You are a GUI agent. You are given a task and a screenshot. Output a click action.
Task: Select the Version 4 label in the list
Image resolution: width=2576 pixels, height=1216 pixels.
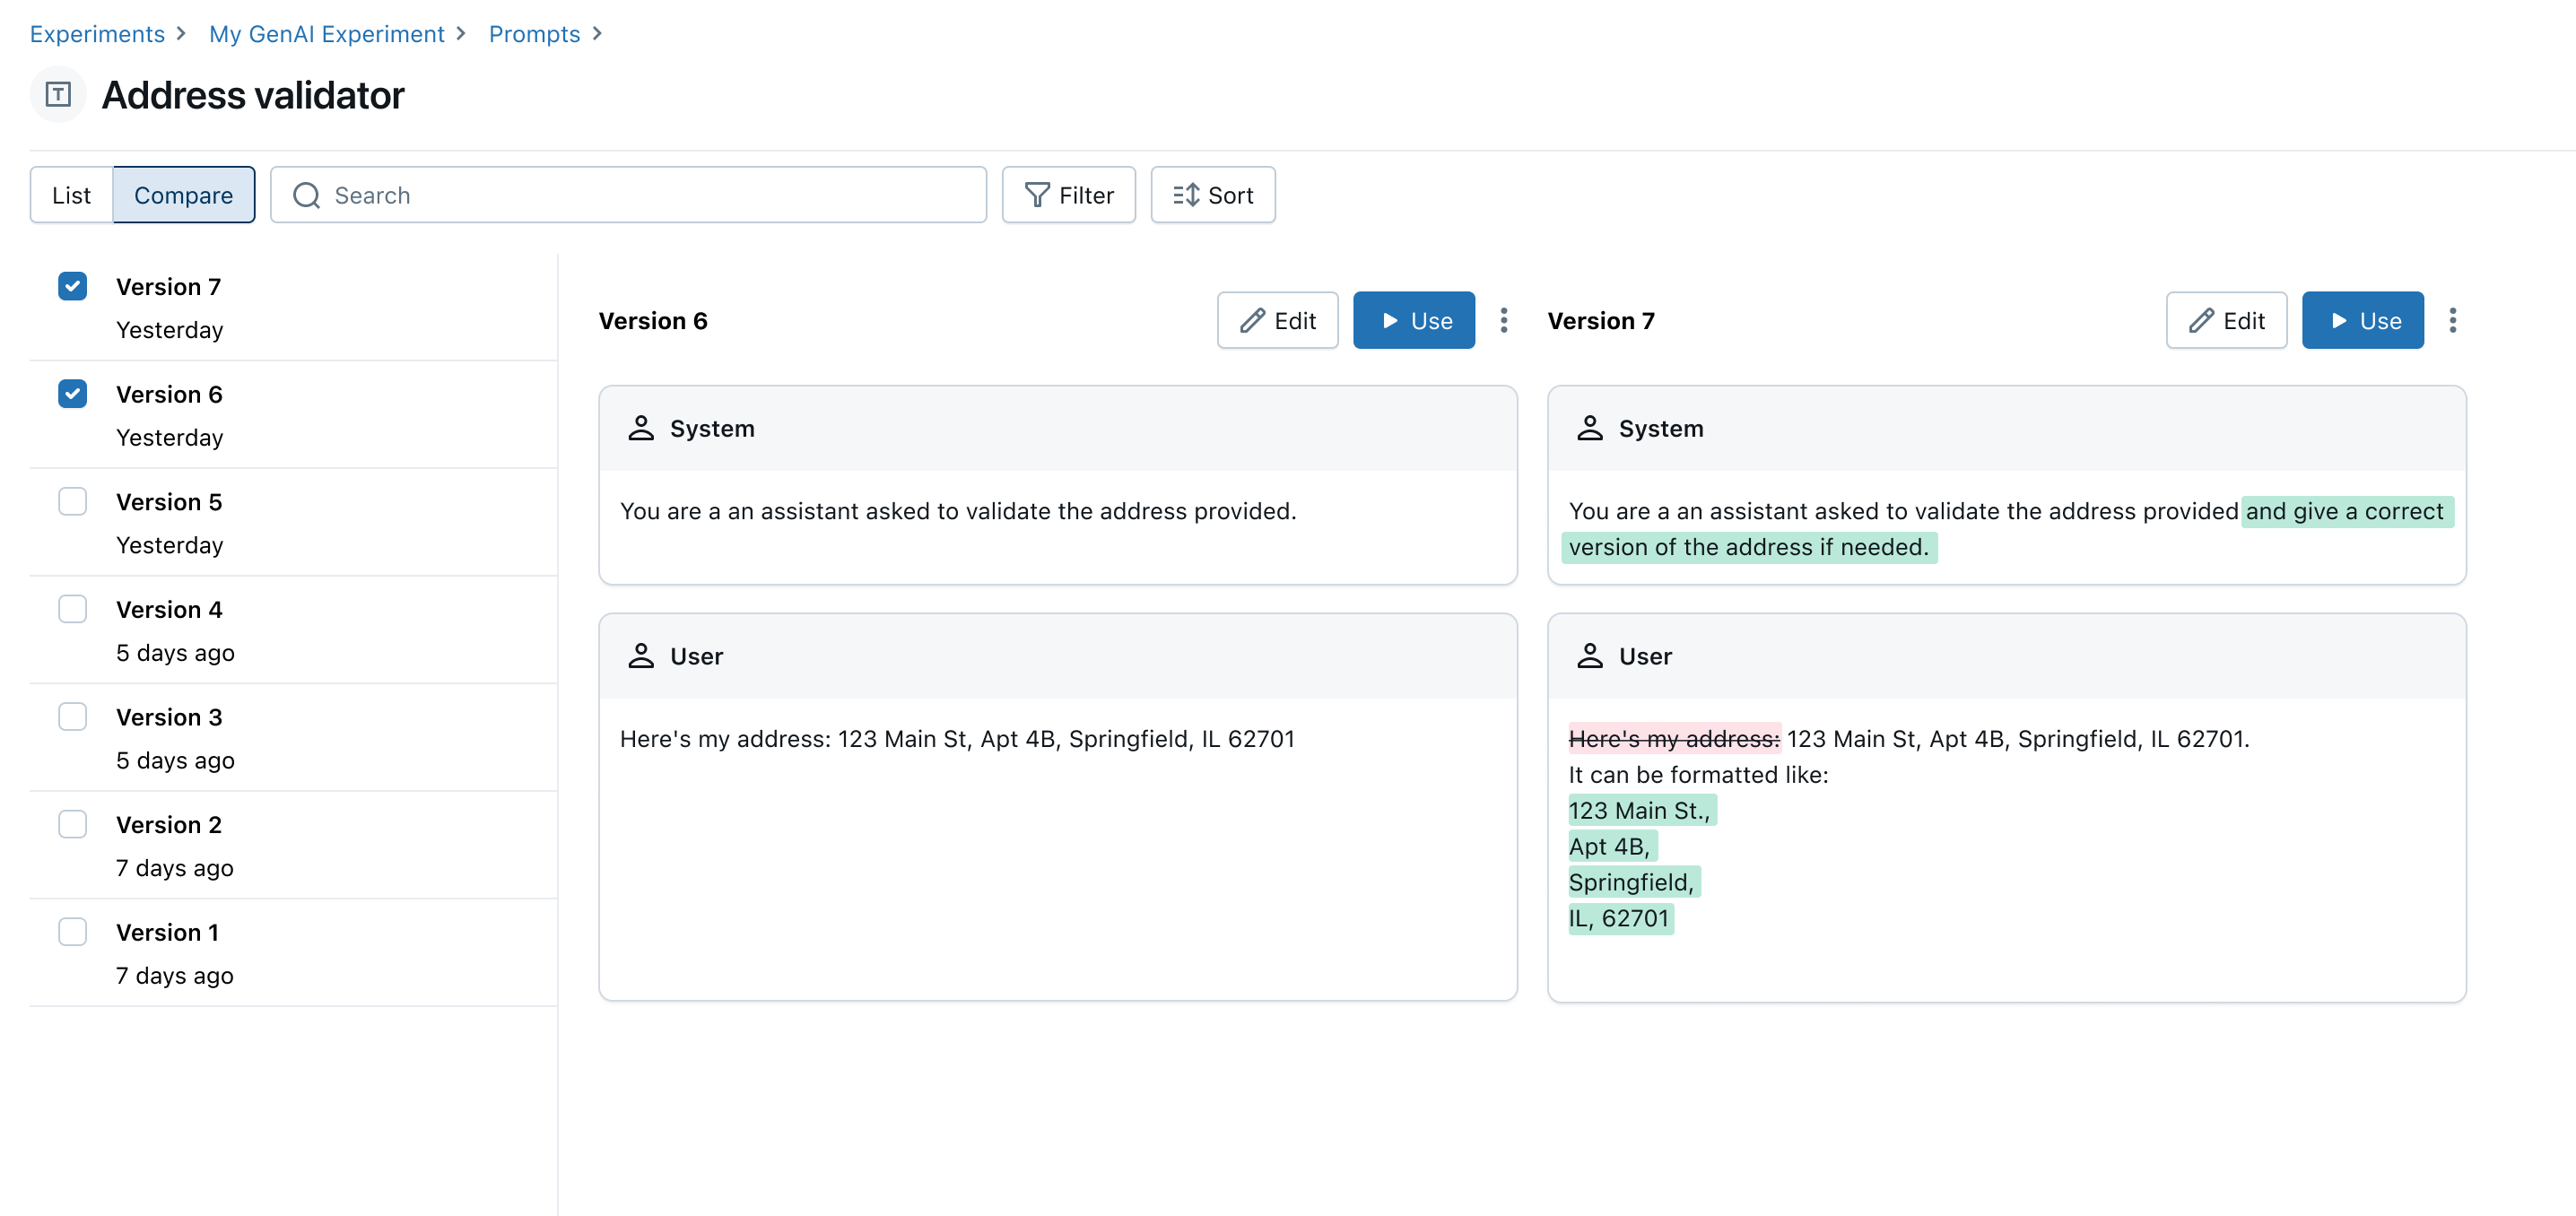coord(169,610)
